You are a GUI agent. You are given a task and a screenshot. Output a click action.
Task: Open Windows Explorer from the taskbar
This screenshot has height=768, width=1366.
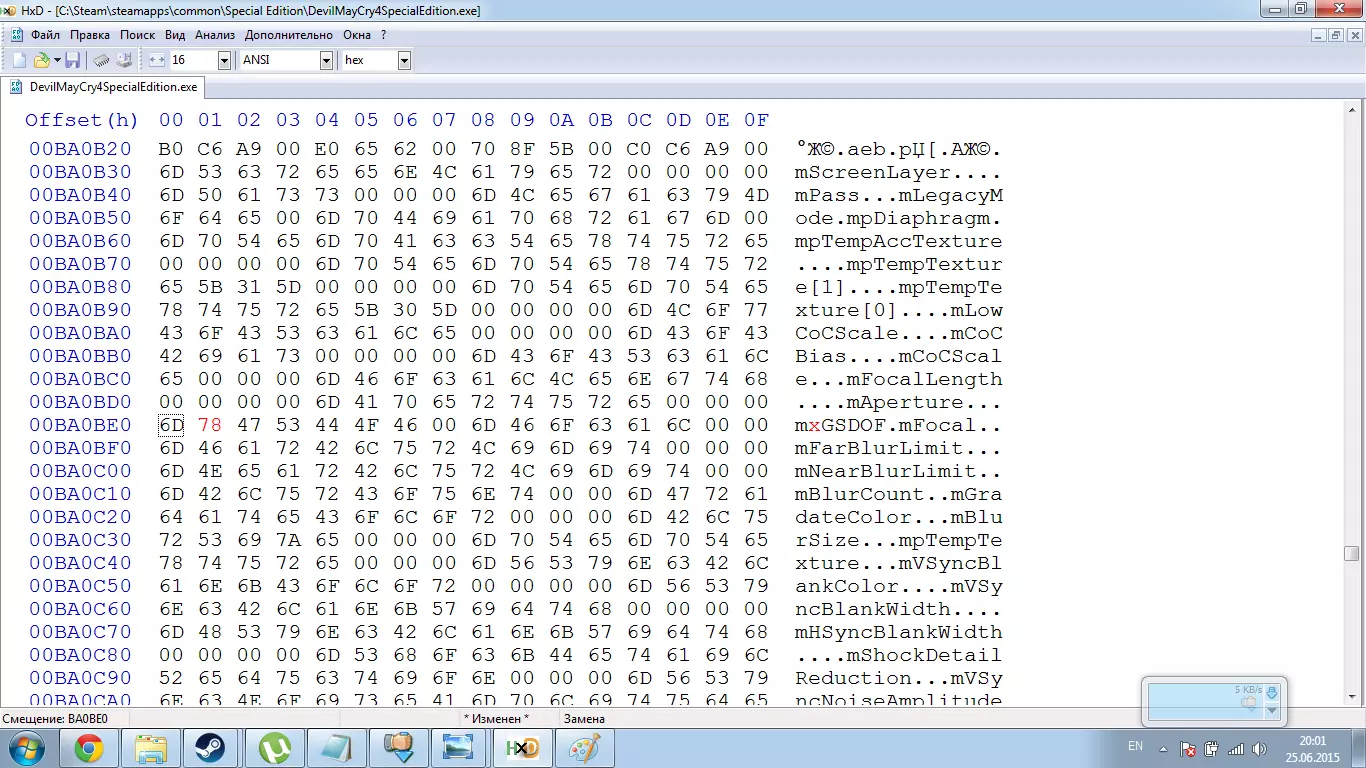click(150, 748)
